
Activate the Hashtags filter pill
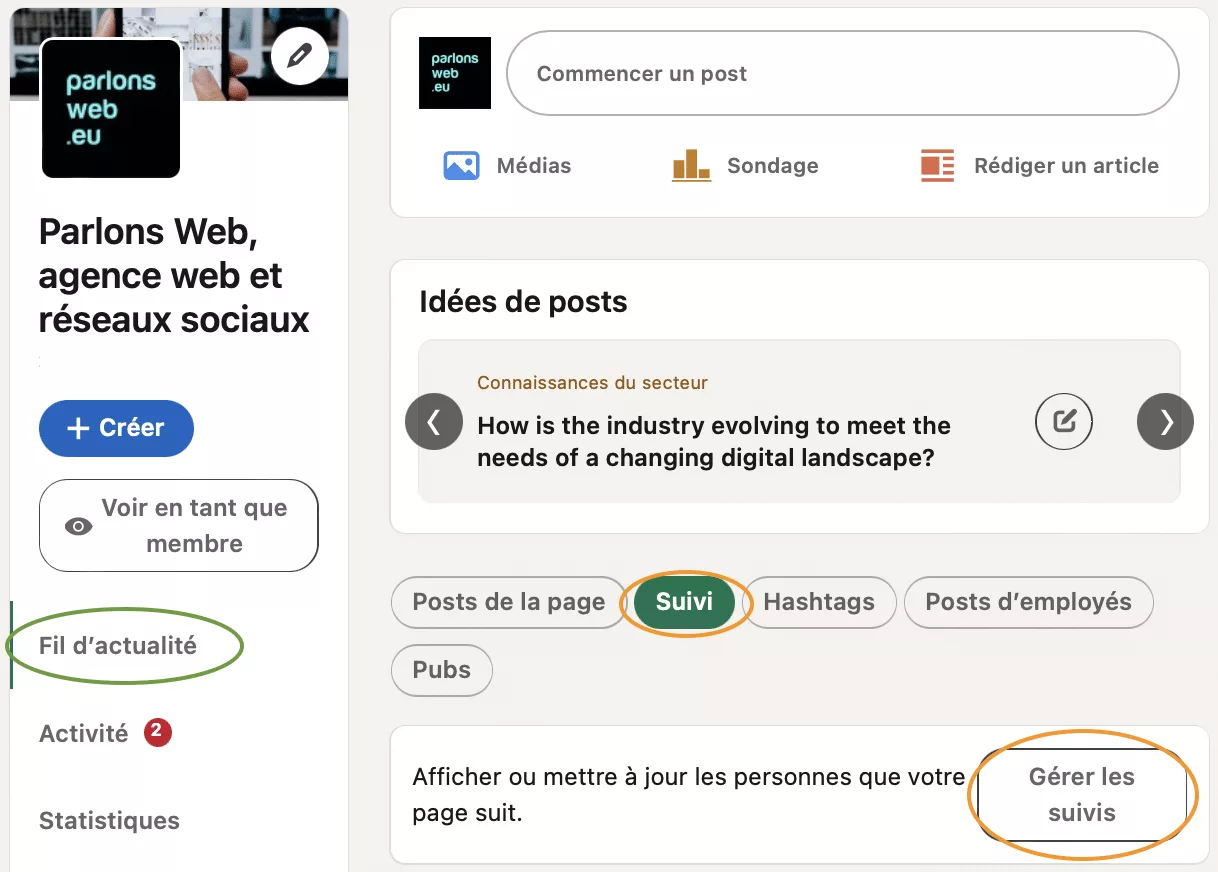click(820, 602)
